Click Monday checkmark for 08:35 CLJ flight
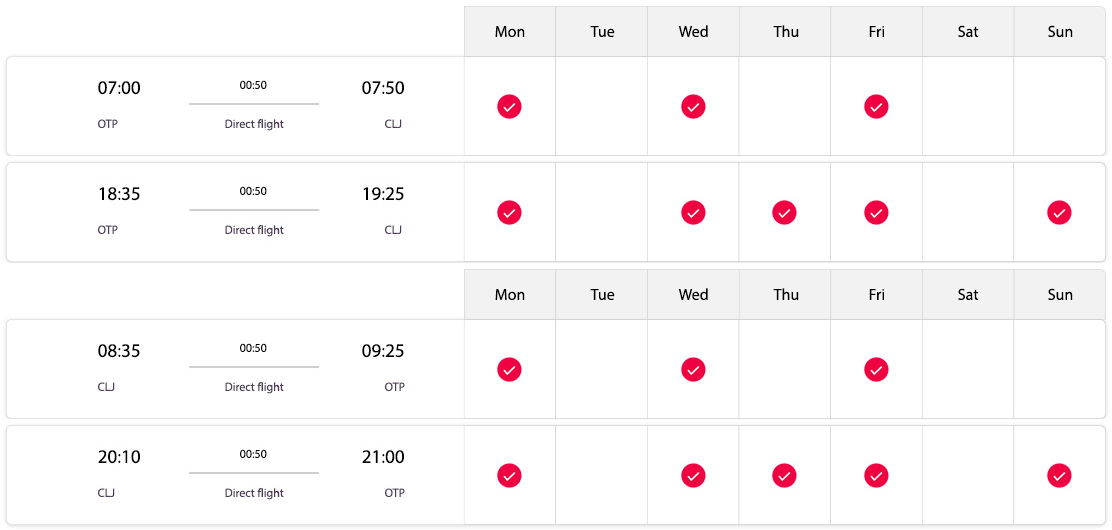The height and width of the screenshot is (530, 1112). 509,369
